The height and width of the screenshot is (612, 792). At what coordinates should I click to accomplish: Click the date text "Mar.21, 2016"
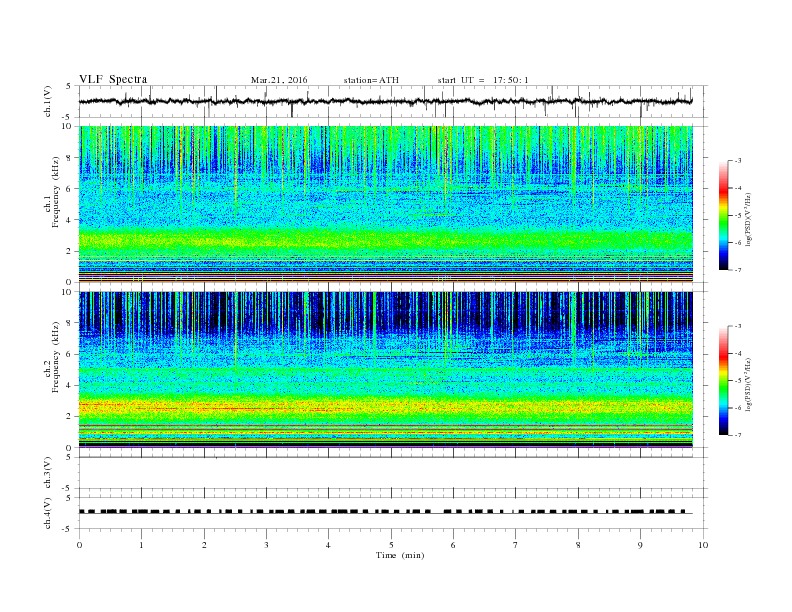click(279, 80)
